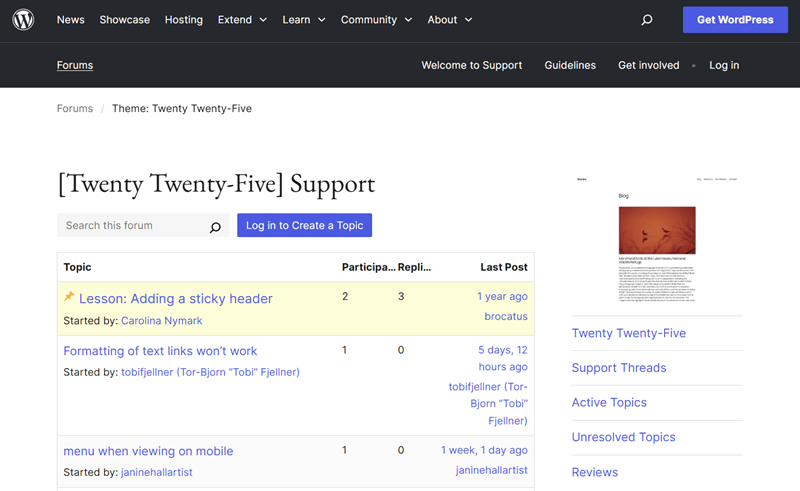
Task: Open the Showcase menu item
Action: point(124,20)
